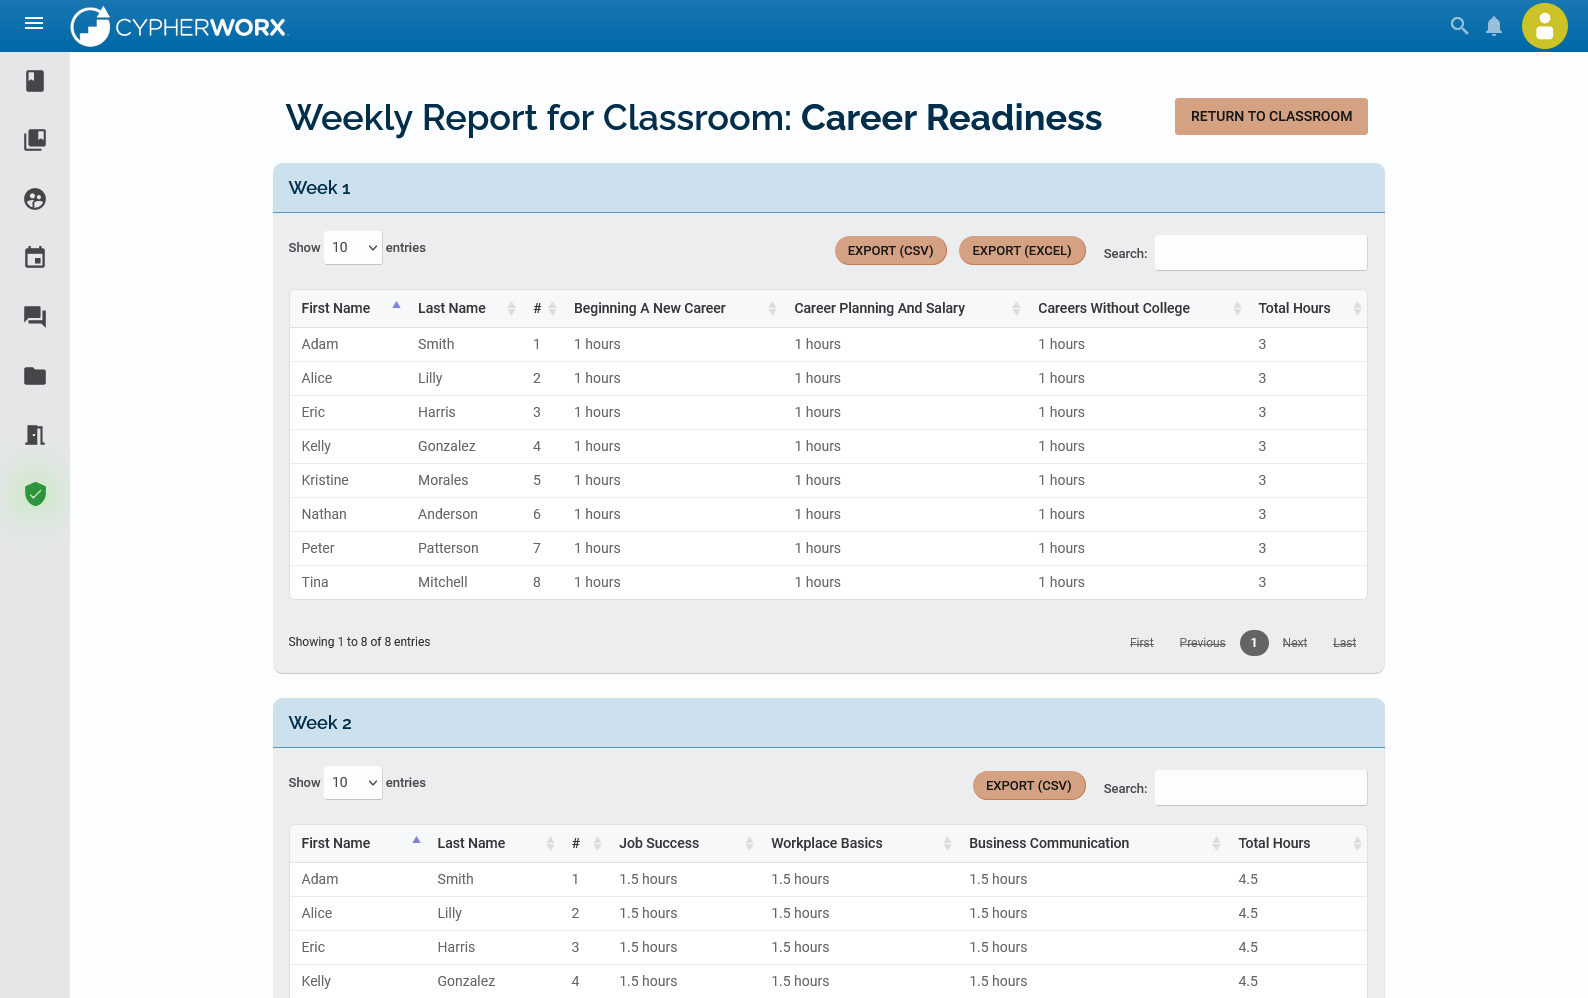This screenshot has width=1588, height=998.
Task: Select Kelly in Week 2 table
Action: (316, 981)
